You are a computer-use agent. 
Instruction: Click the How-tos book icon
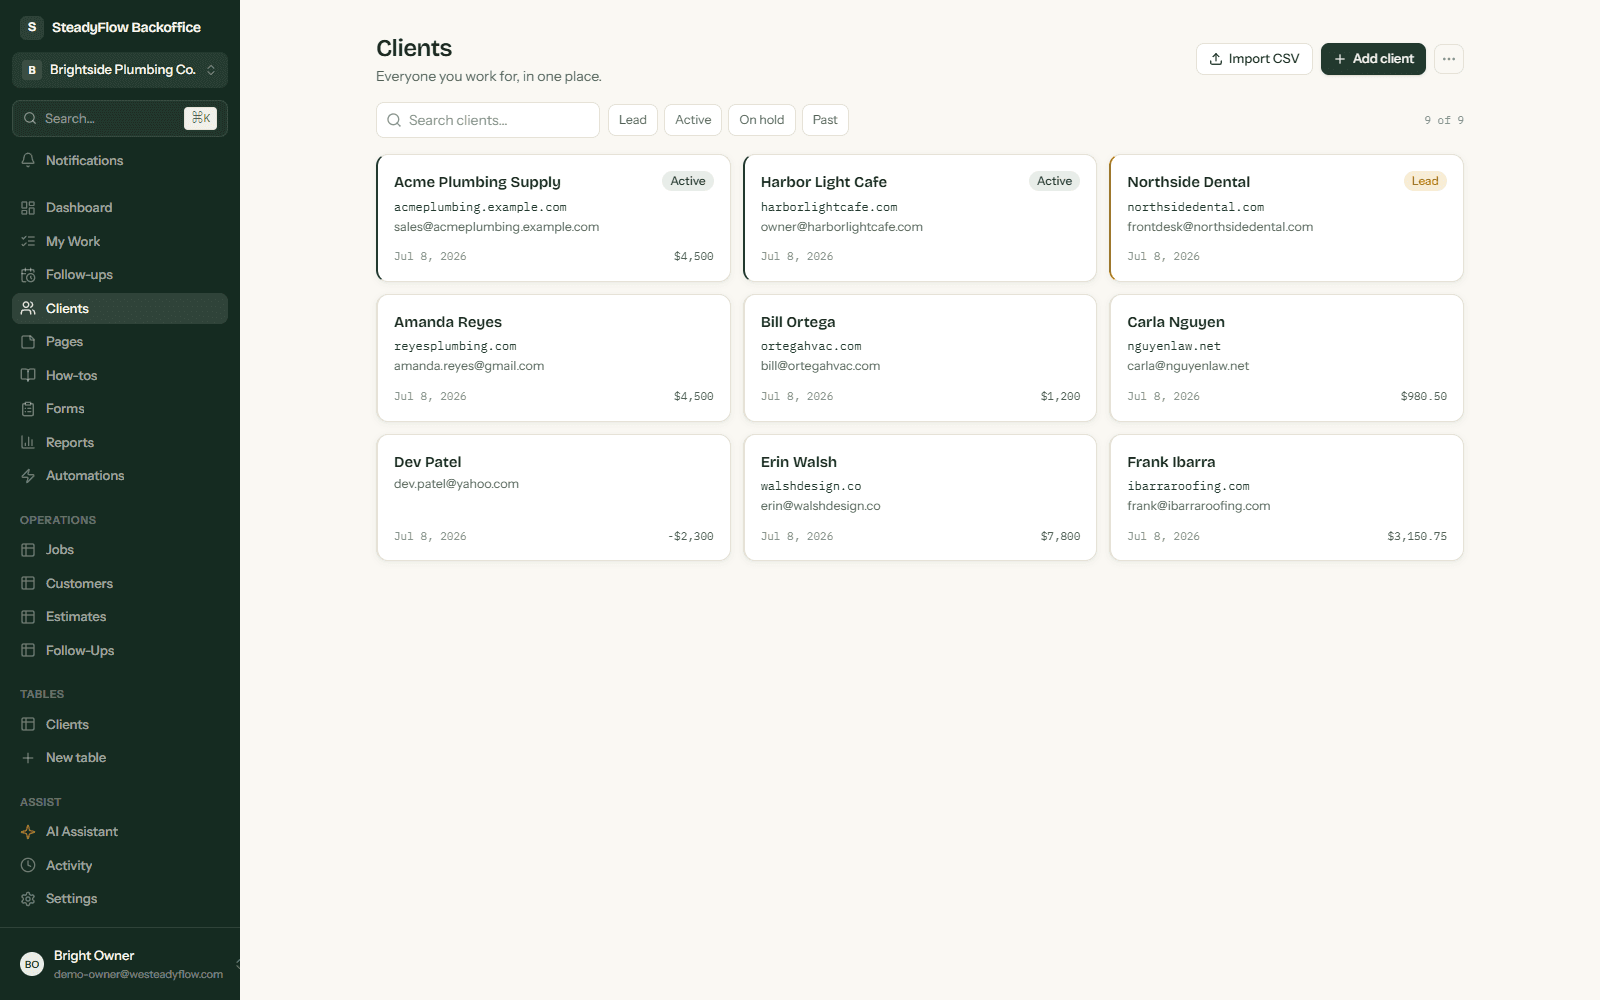coord(28,375)
